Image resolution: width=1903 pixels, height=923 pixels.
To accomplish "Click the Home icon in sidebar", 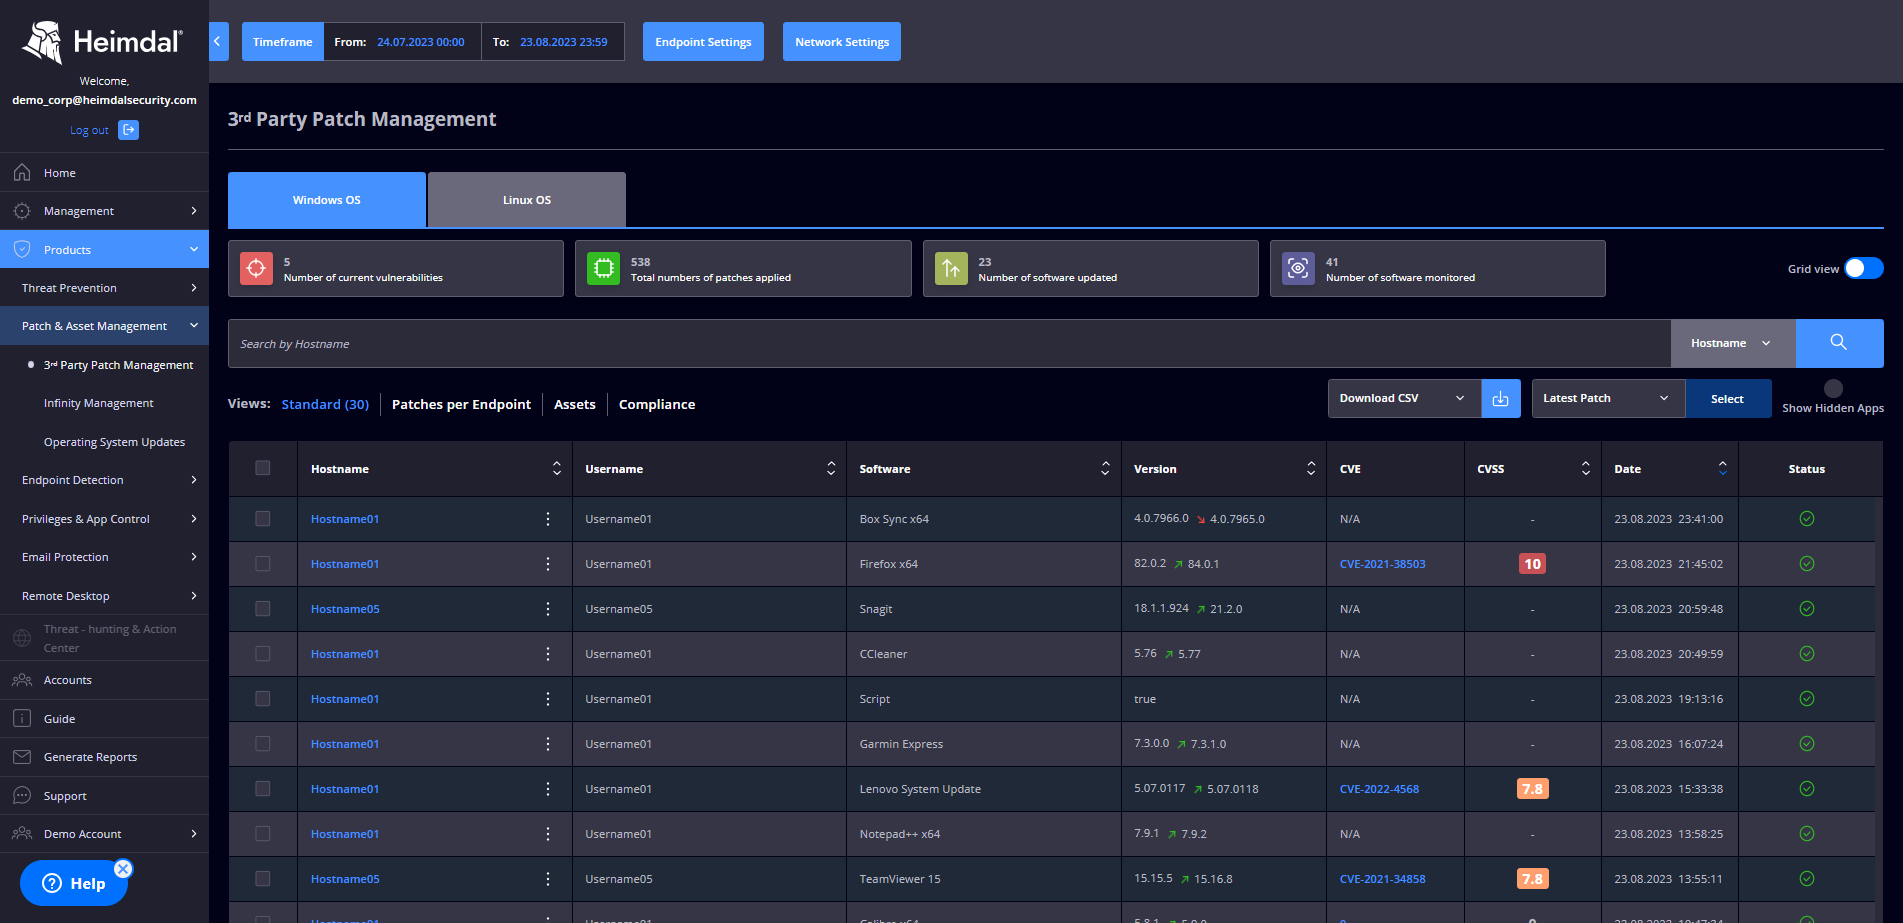I will tap(22, 173).
